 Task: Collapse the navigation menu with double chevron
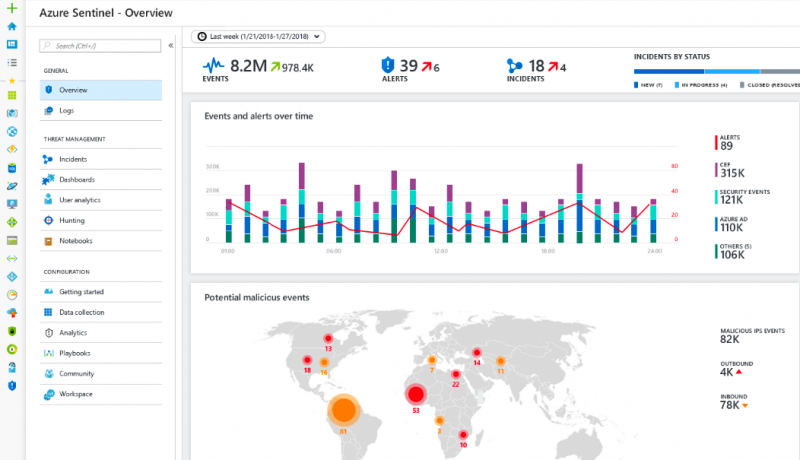(x=170, y=45)
